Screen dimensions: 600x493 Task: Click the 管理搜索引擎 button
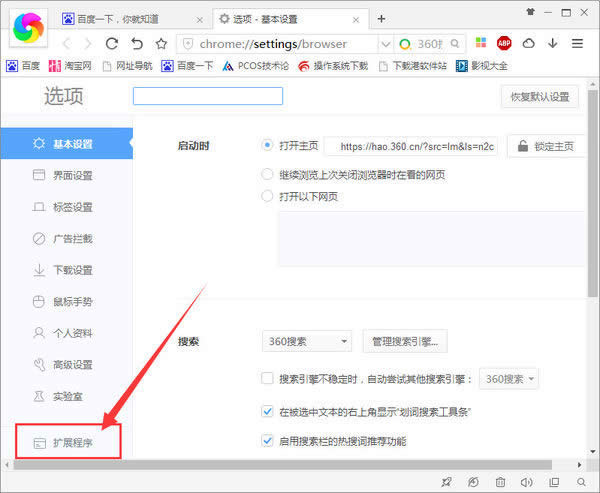[x=405, y=341]
